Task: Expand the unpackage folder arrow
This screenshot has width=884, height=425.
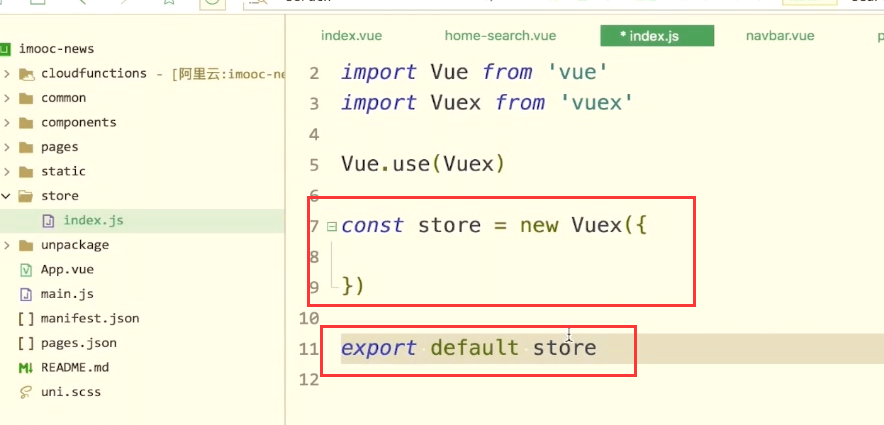Action: coord(6,245)
